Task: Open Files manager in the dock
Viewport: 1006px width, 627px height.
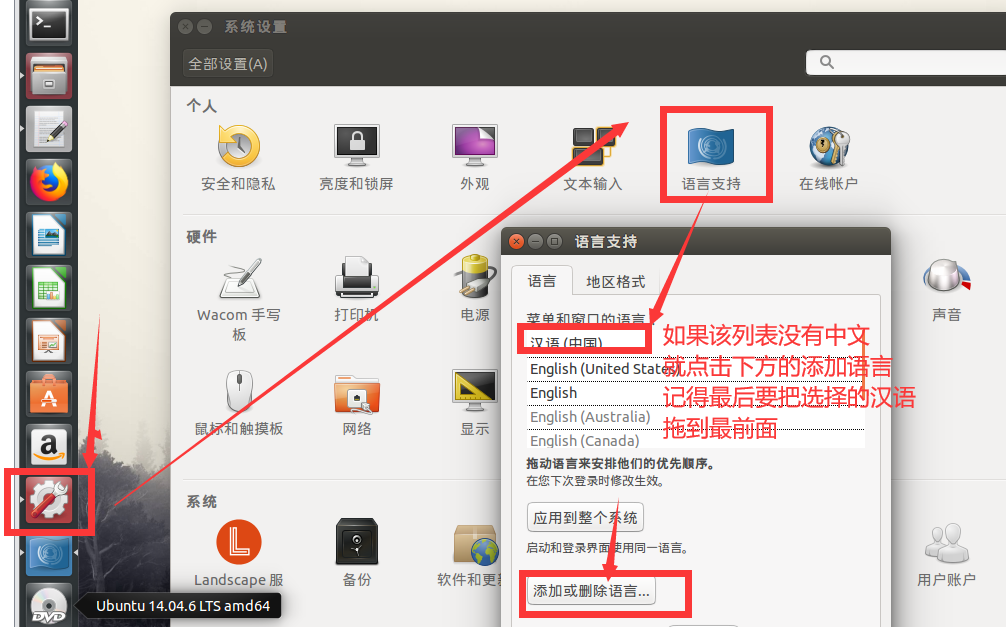Action: pyautogui.click(x=49, y=76)
